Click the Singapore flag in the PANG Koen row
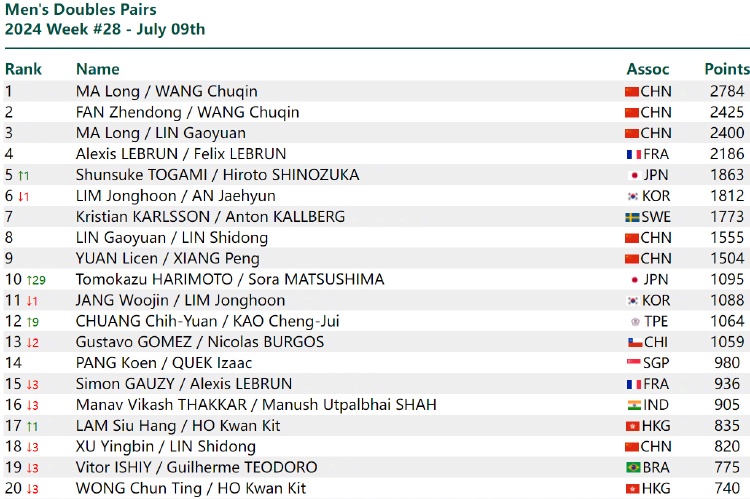 tap(633, 363)
